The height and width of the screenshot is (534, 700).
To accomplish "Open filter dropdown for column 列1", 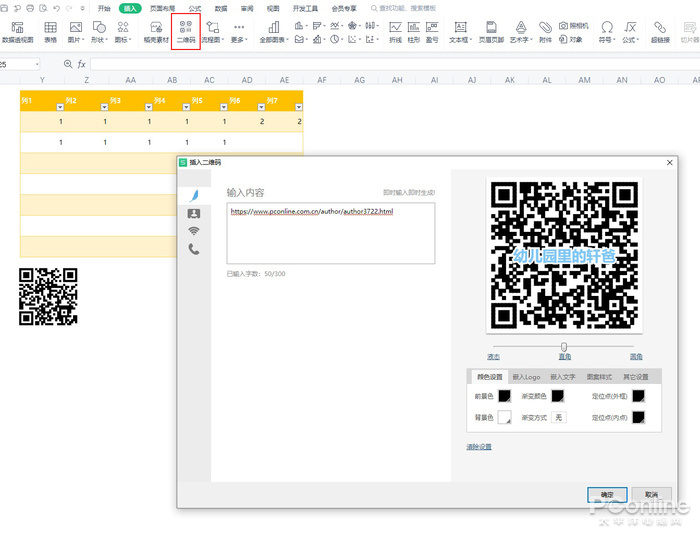I will pyautogui.click(x=60, y=107).
